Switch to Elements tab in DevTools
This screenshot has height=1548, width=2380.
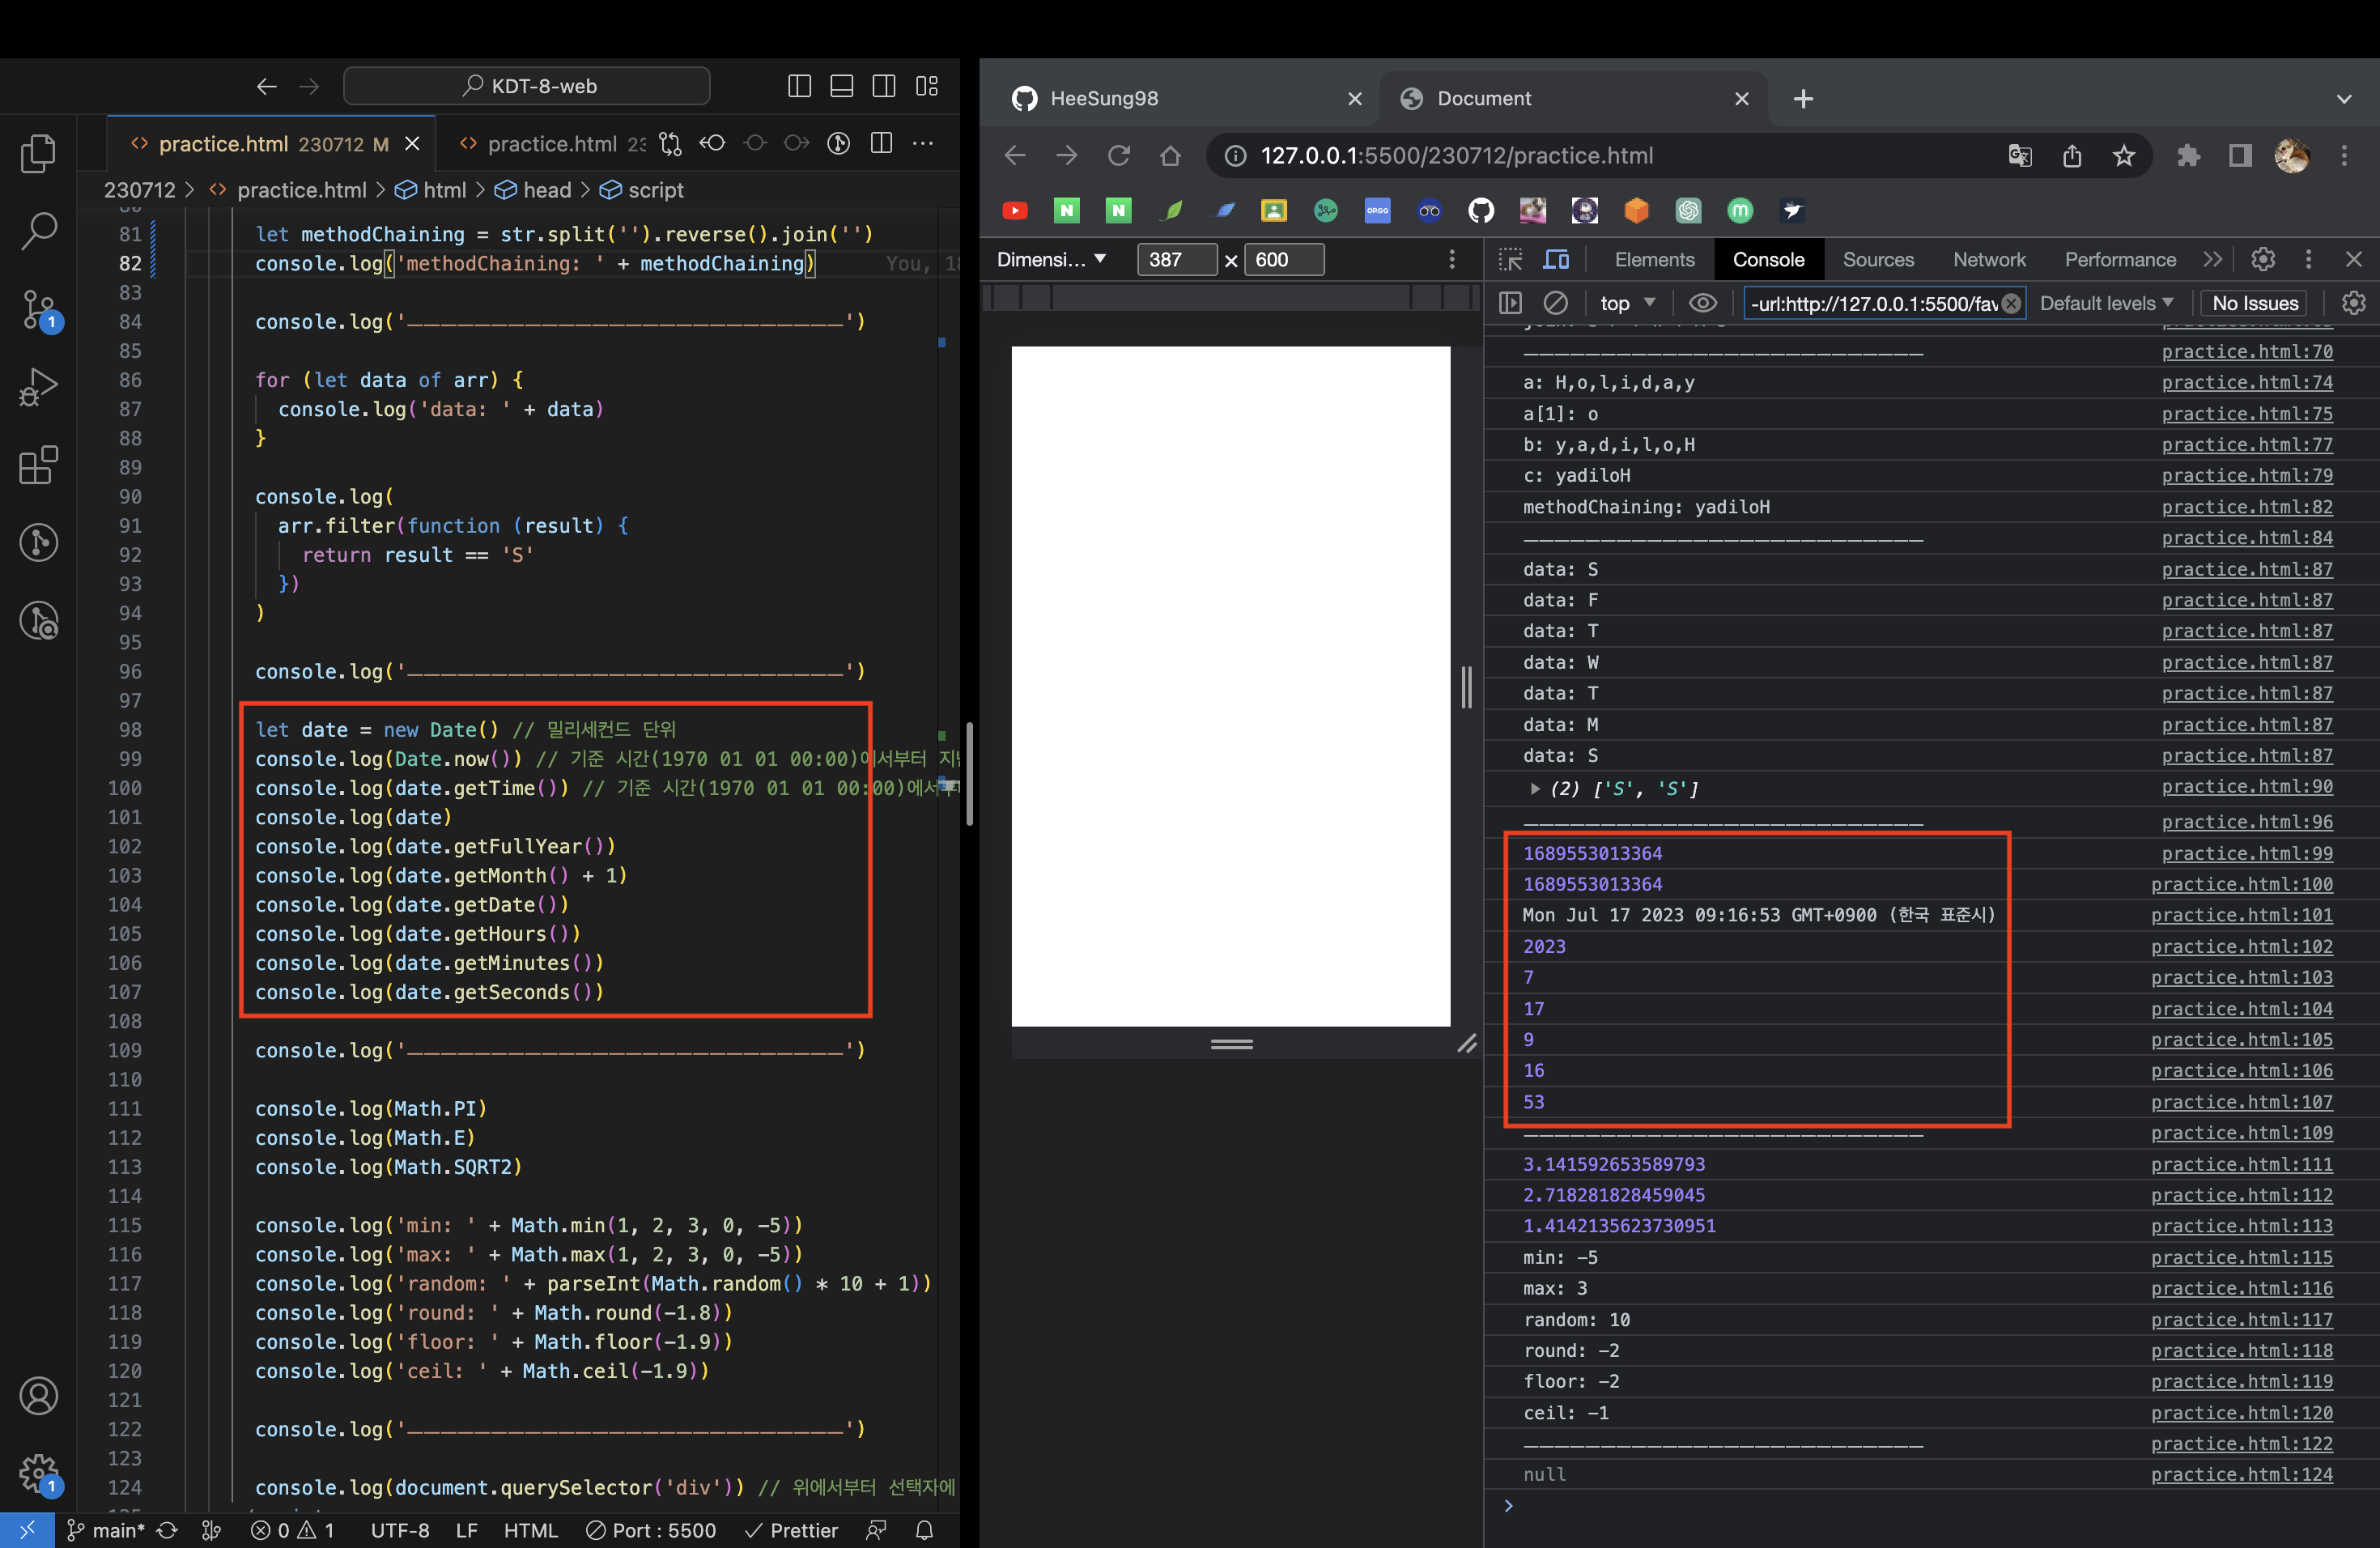(x=1654, y=259)
